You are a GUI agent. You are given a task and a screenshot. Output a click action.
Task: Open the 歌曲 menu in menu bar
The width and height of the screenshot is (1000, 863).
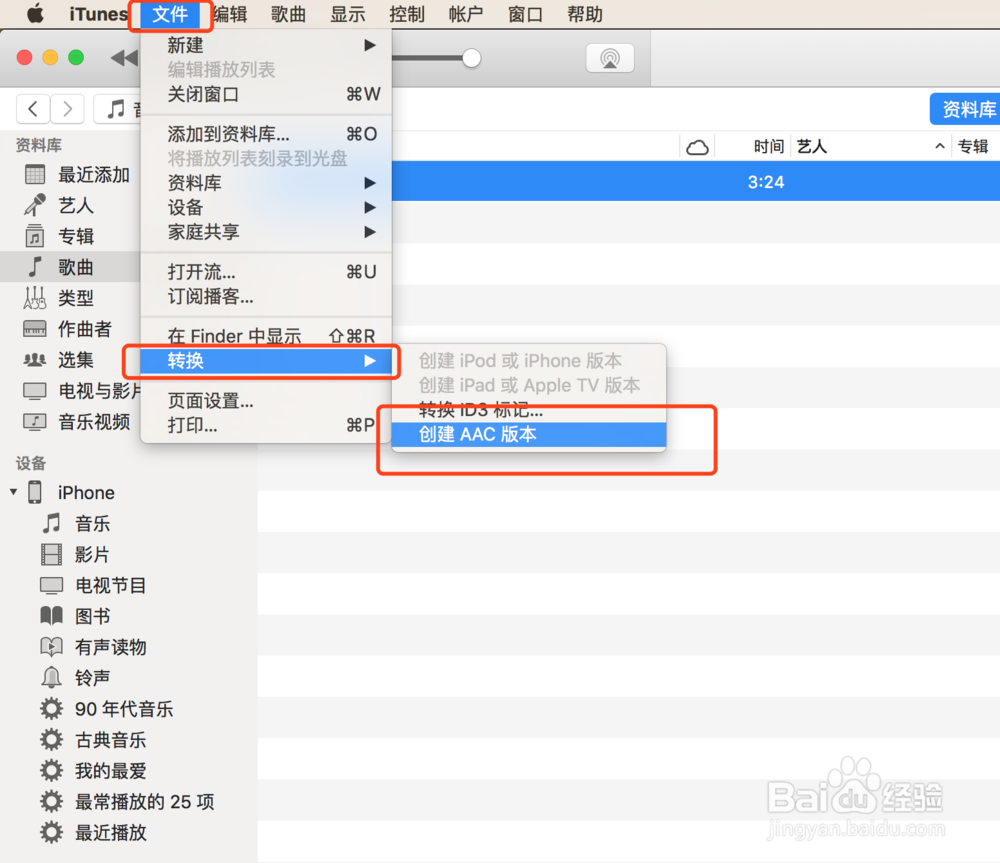coord(288,14)
